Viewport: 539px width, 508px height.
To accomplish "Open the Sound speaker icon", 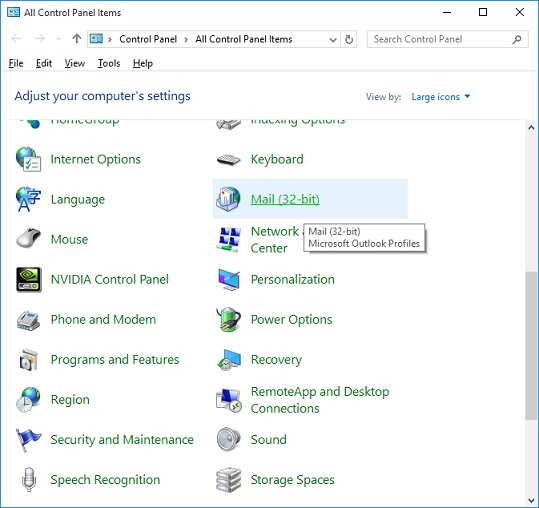I will 228,440.
